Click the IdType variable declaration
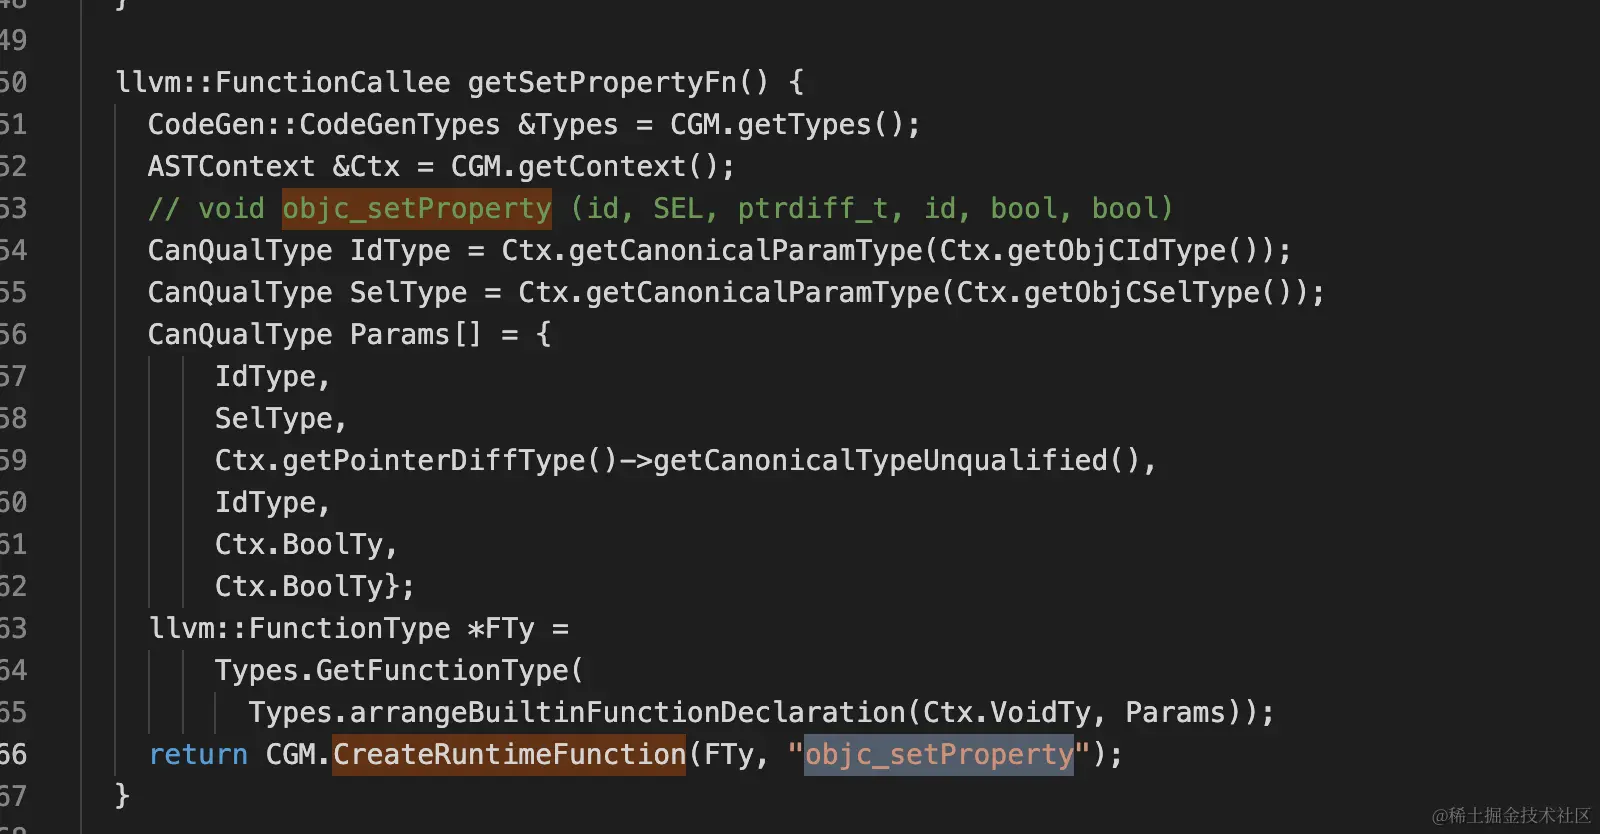 pos(400,250)
